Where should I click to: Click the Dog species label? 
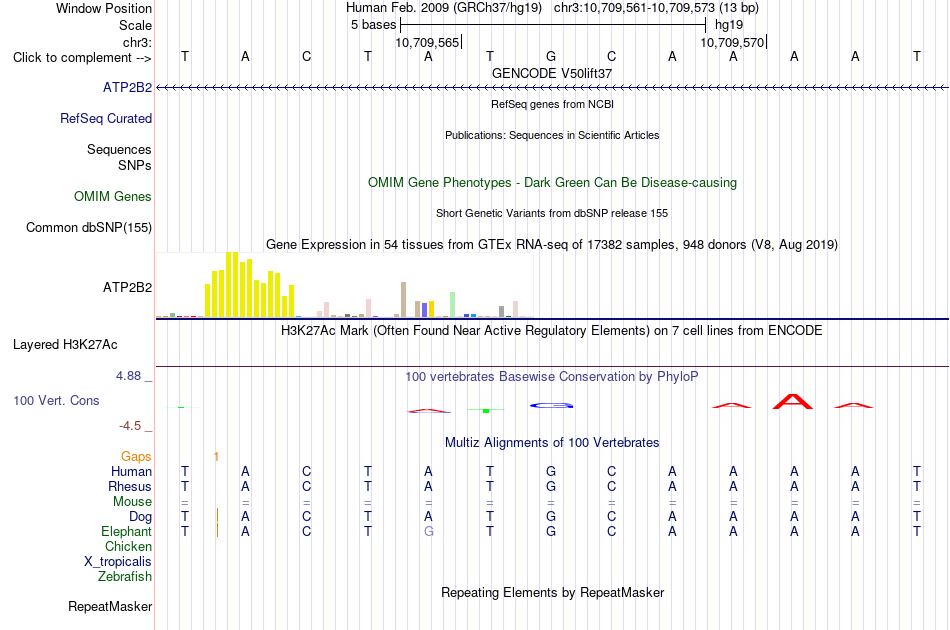coord(141,517)
